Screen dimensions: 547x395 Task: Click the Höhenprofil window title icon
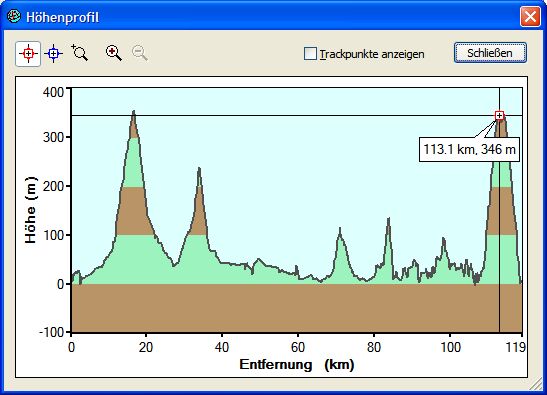14,16
